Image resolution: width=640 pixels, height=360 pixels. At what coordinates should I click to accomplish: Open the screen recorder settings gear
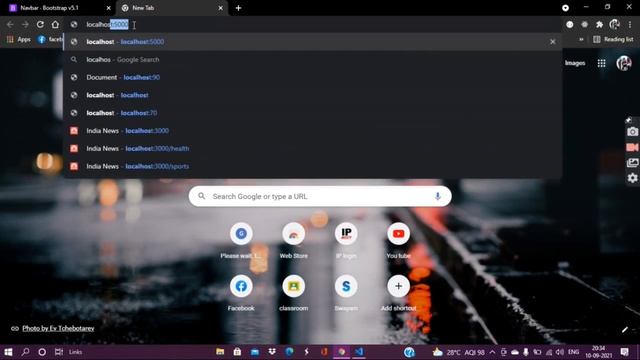(x=632, y=178)
